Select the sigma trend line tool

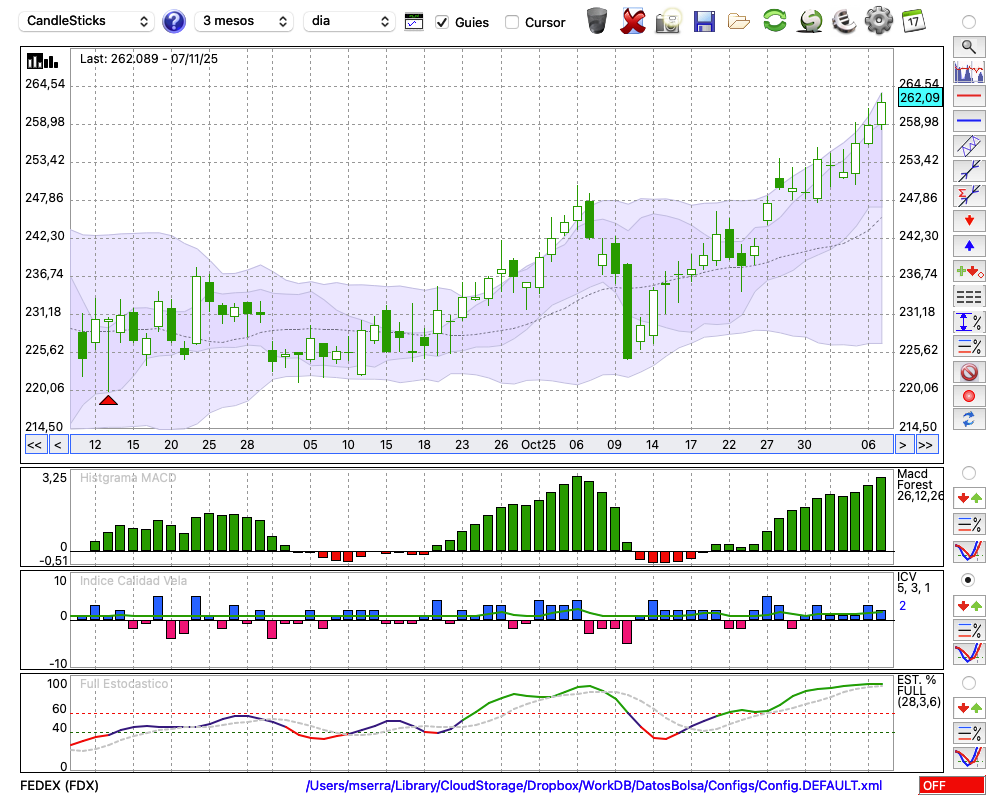point(969,196)
